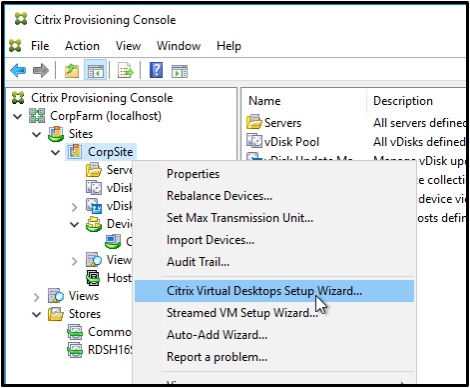This screenshot has width=470, height=388.
Task: Open the Help question mark icon
Action: [x=156, y=70]
